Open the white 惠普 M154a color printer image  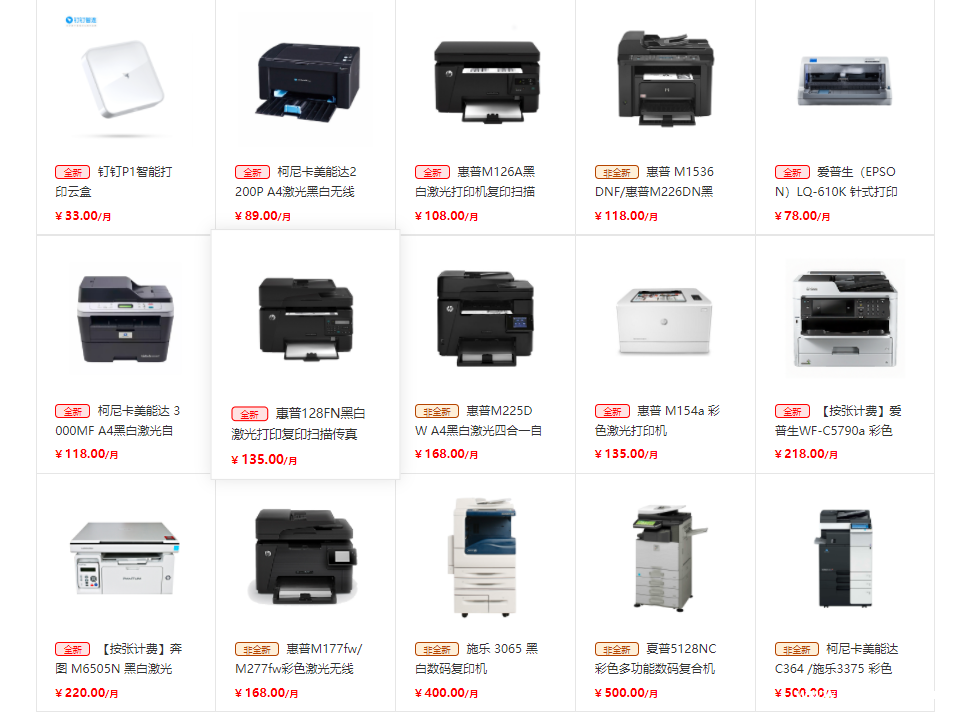point(664,321)
